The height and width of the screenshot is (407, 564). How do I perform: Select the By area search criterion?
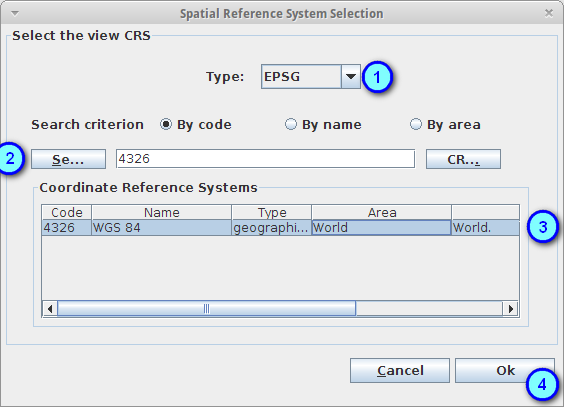tap(416, 124)
